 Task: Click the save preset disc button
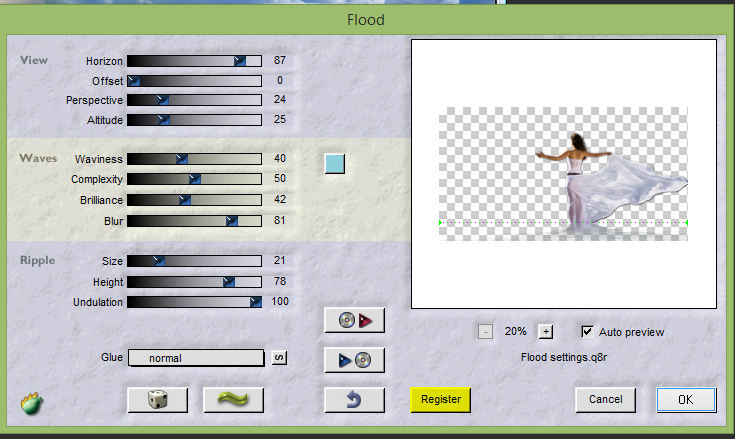(x=354, y=360)
